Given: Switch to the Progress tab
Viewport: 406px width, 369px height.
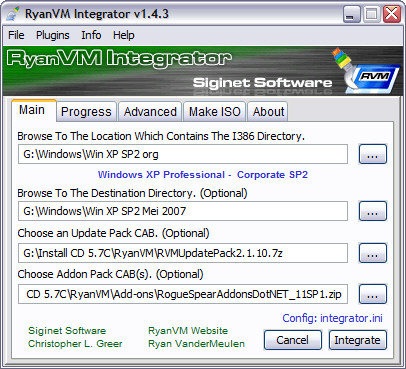Looking at the screenshot, I should click(86, 112).
